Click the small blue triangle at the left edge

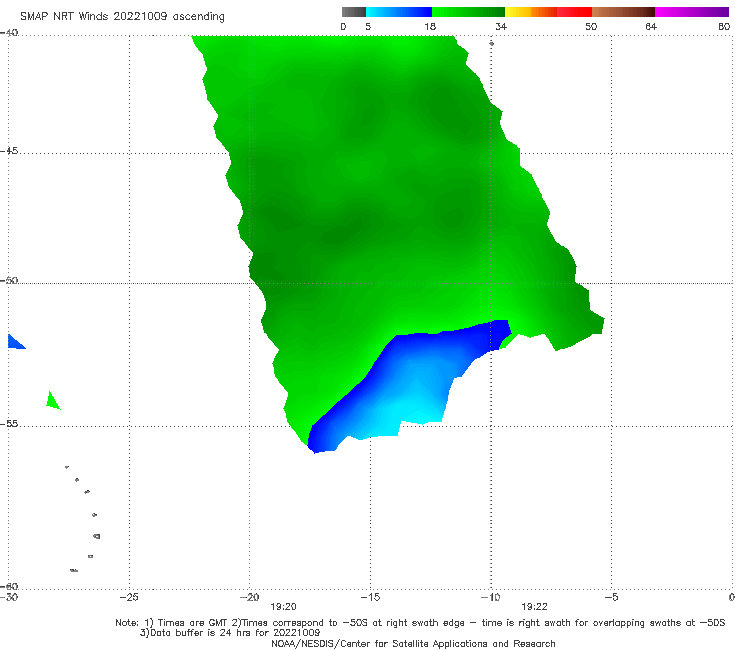(x=16, y=341)
